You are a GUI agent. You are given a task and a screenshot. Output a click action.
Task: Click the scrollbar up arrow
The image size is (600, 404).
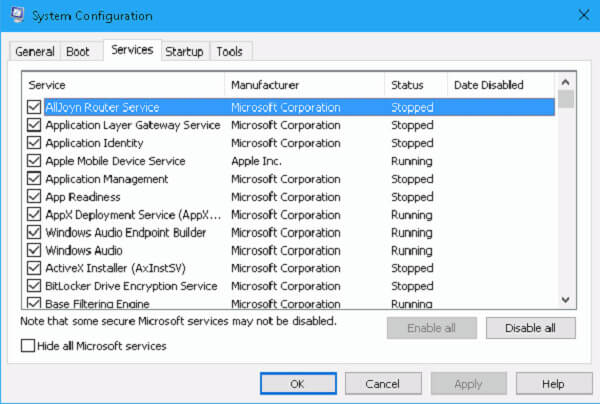[566, 82]
